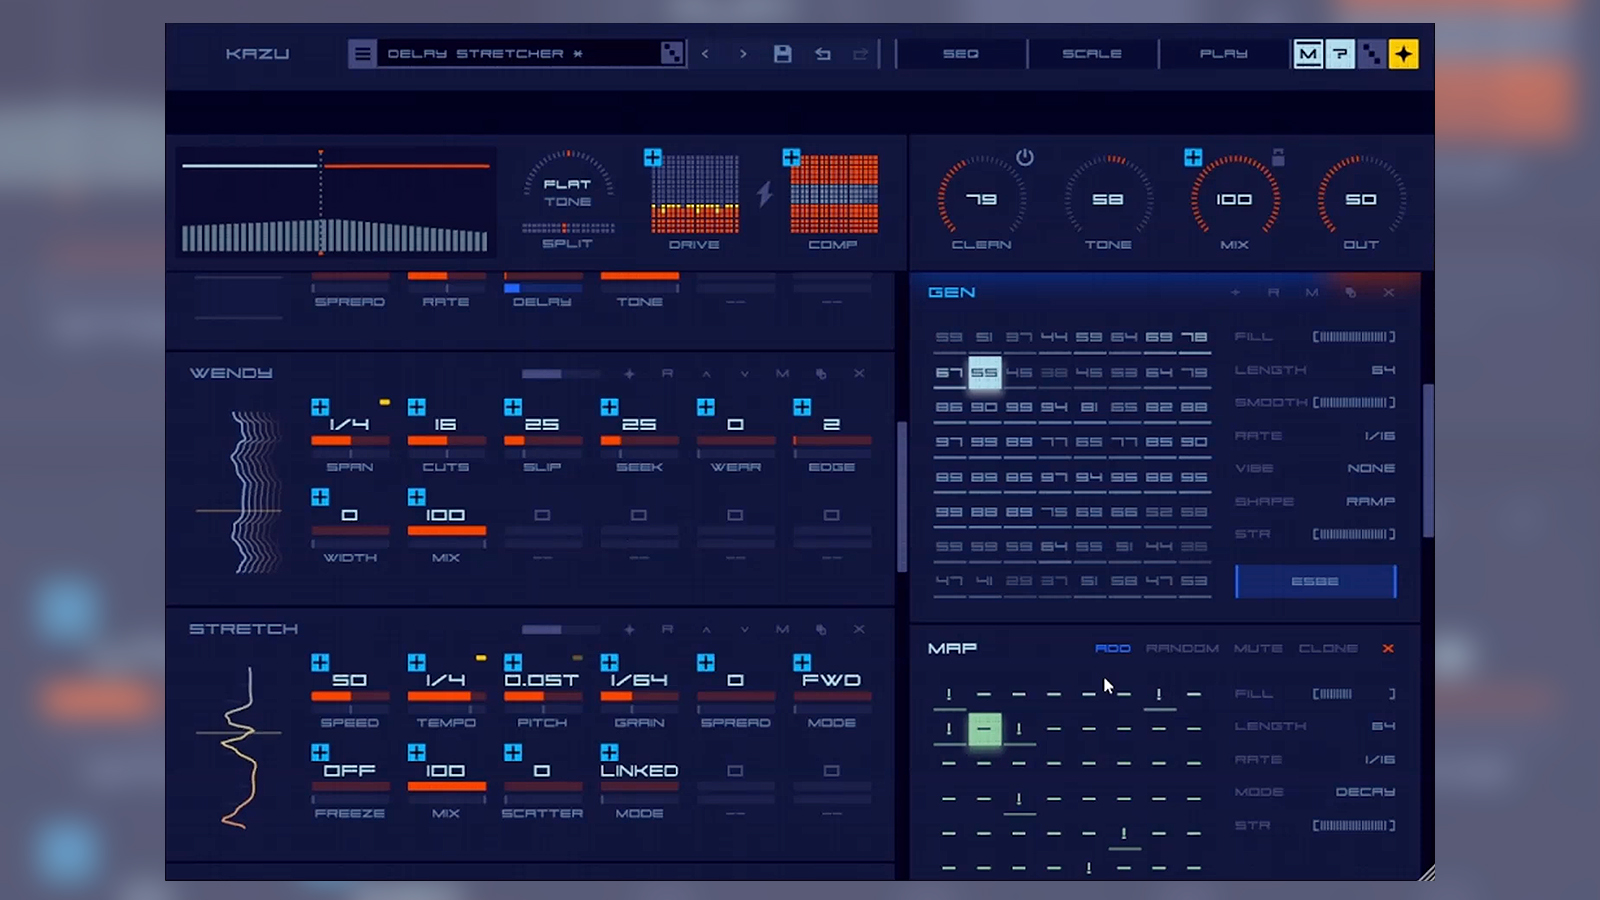
Task: Move Wendy module up with chevron
Action: (706, 373)
